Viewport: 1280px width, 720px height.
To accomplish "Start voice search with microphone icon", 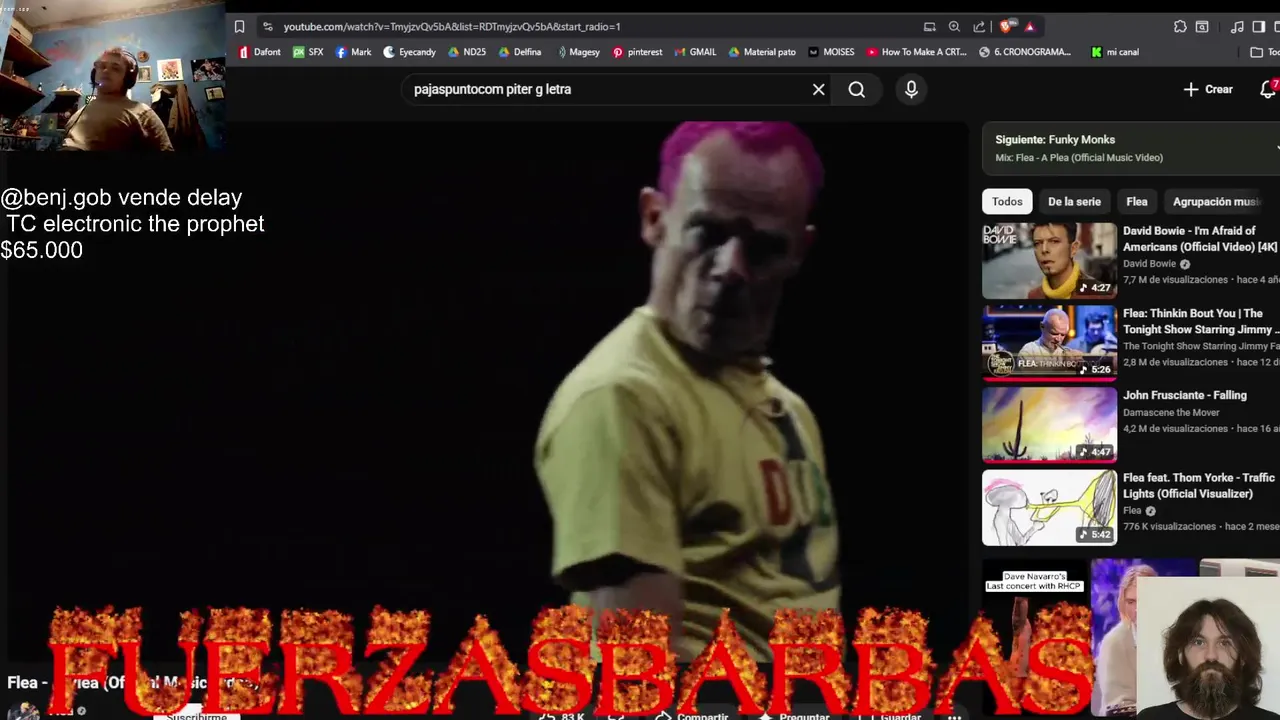I will point(911,89).
